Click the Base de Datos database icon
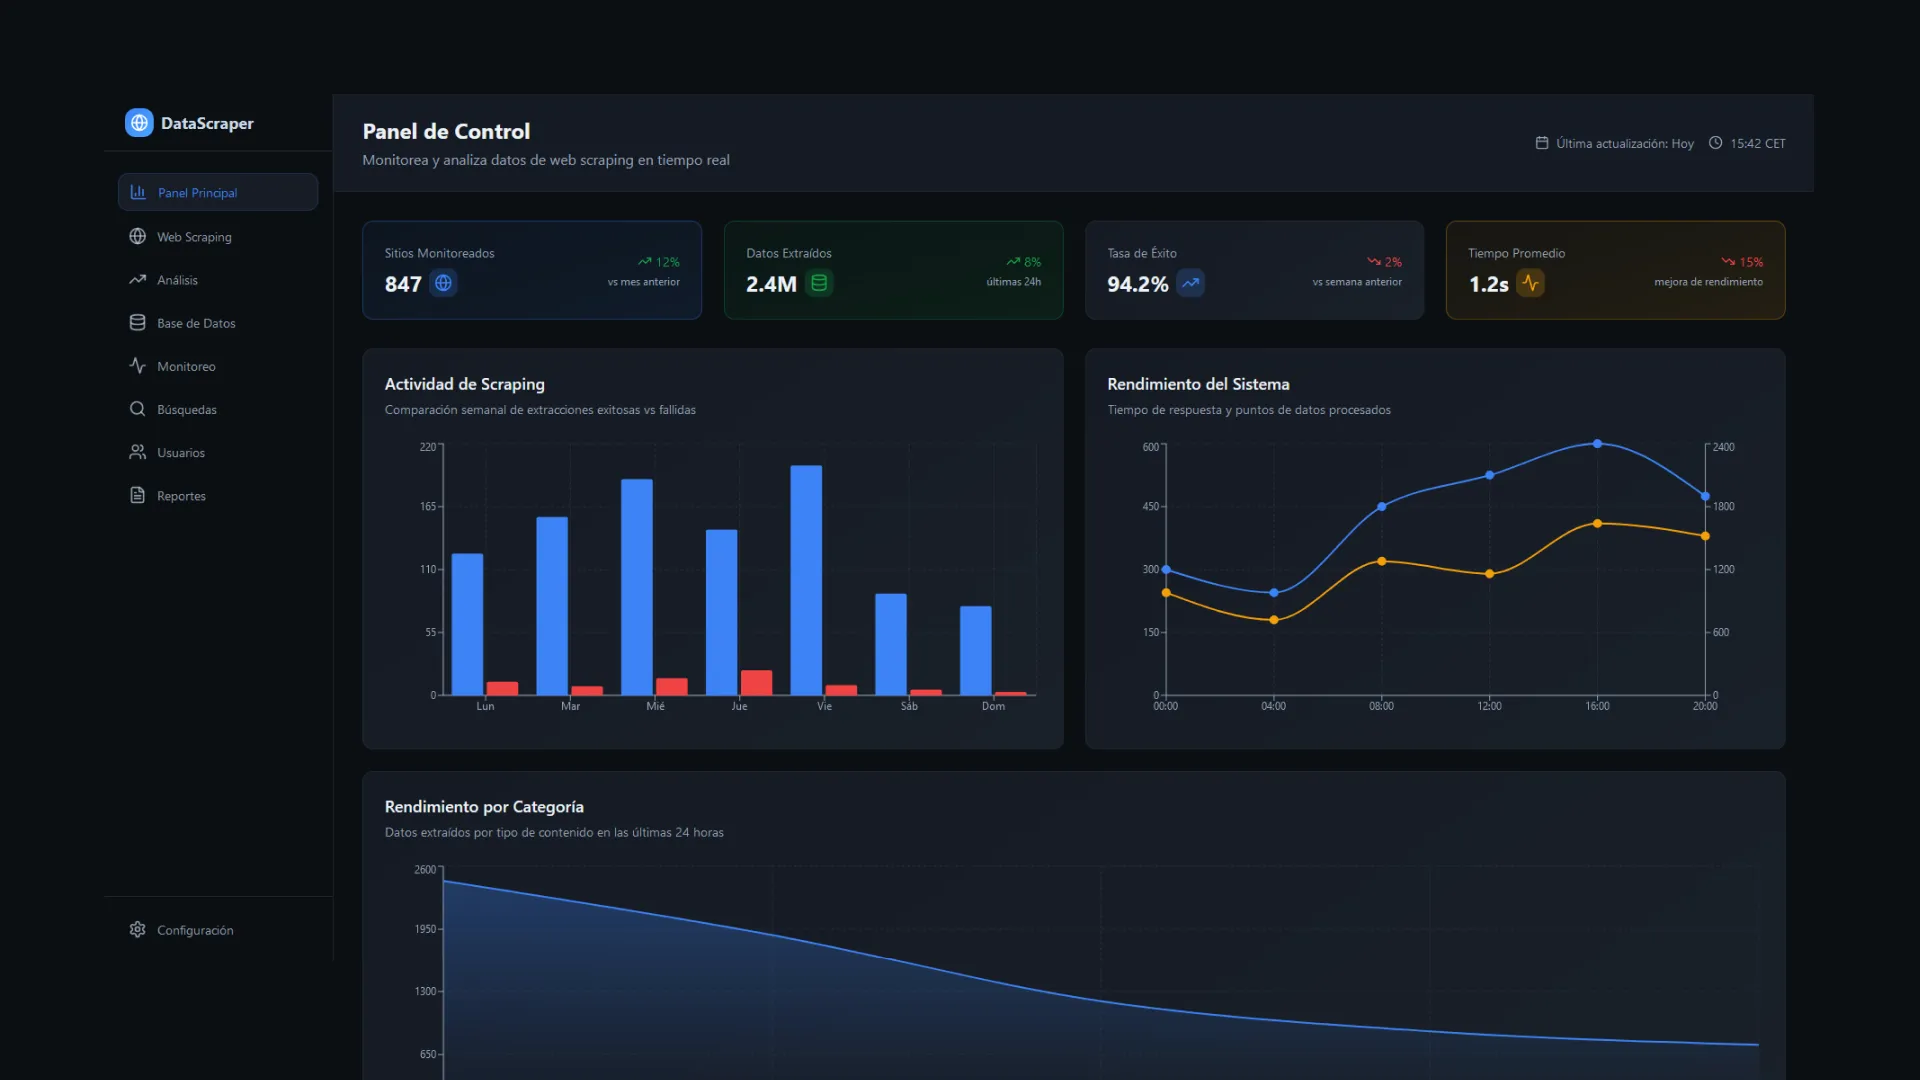The width and height of the screenshot is (1920, 1080). click(138, 323)
